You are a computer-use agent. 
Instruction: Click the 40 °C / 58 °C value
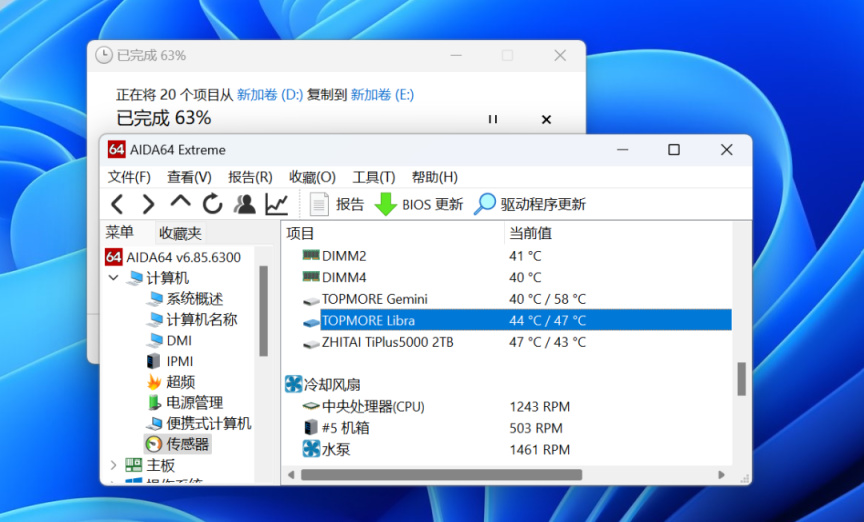(x=547, y=299)
